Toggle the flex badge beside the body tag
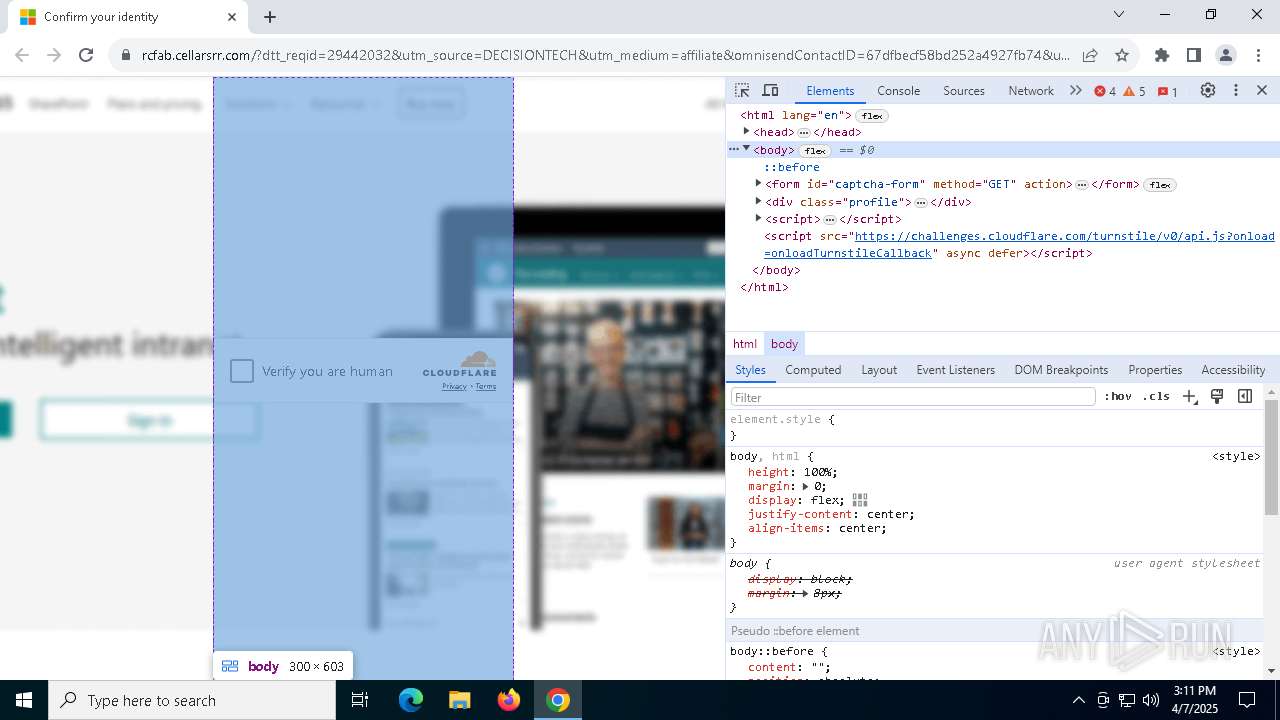1280x720 pixels. [x=815, y=151]
